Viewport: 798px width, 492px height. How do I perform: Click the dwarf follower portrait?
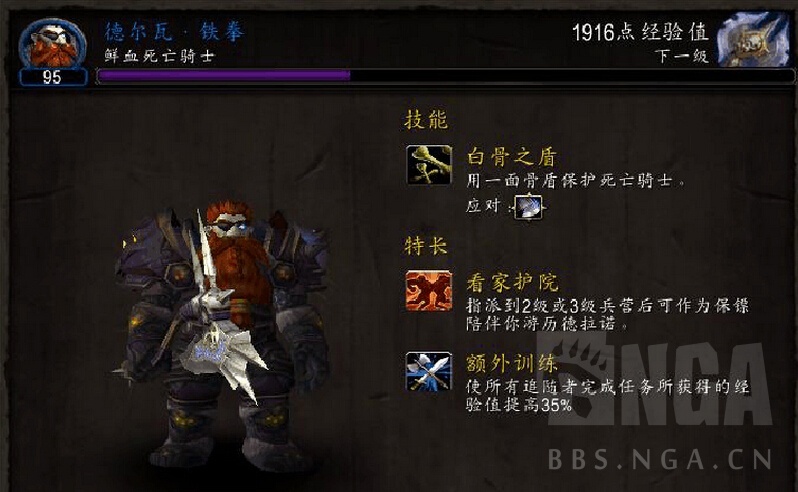point(52,44)
